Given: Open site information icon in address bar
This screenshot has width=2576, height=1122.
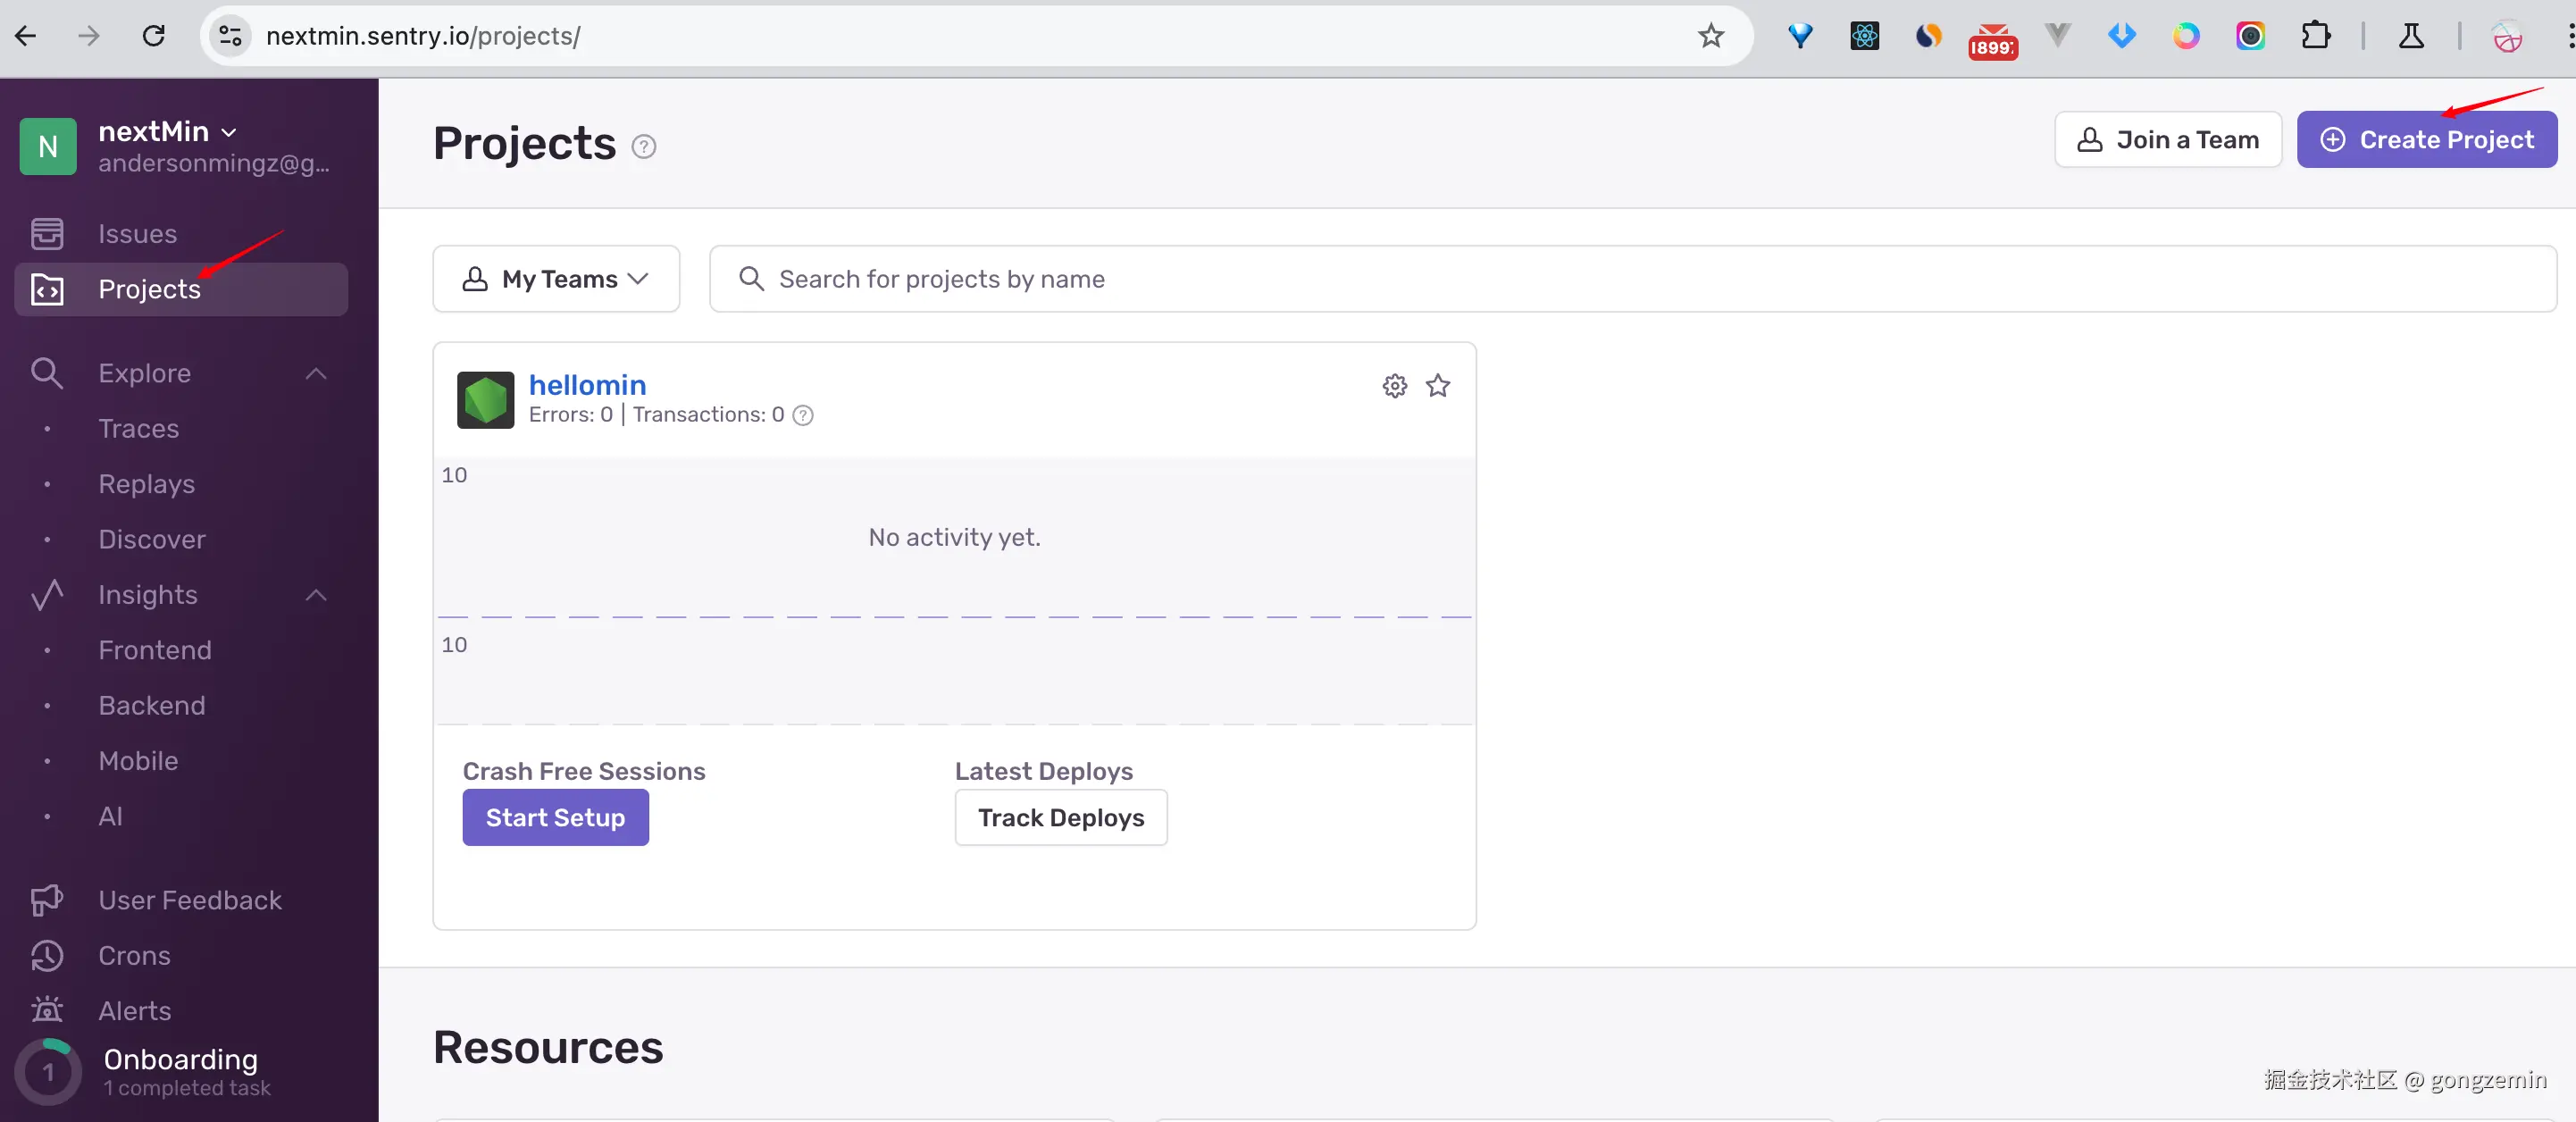Looking at the screenshot, I should 230,36.
